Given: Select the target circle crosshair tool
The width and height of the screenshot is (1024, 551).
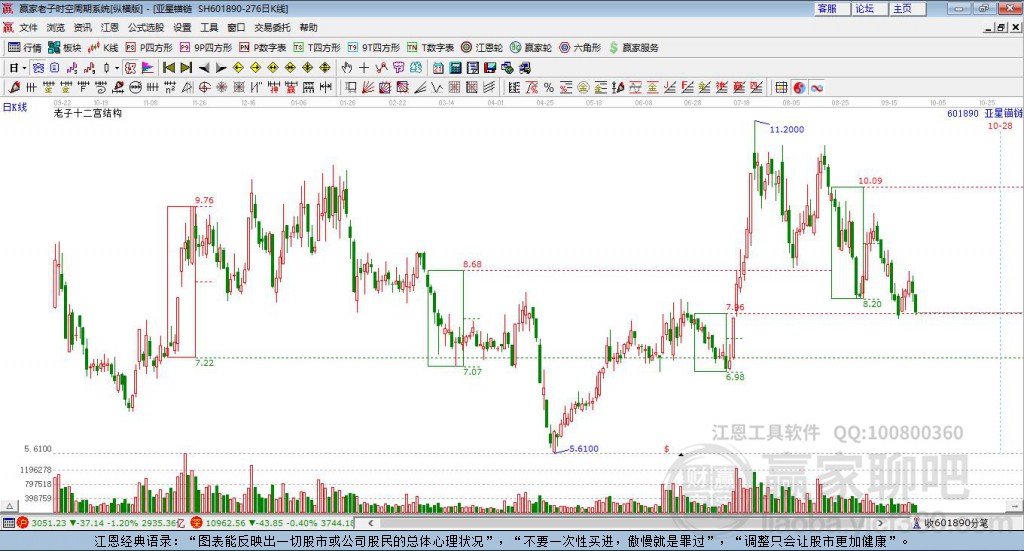Looking at the screenshot, I should tap(204, 87).
